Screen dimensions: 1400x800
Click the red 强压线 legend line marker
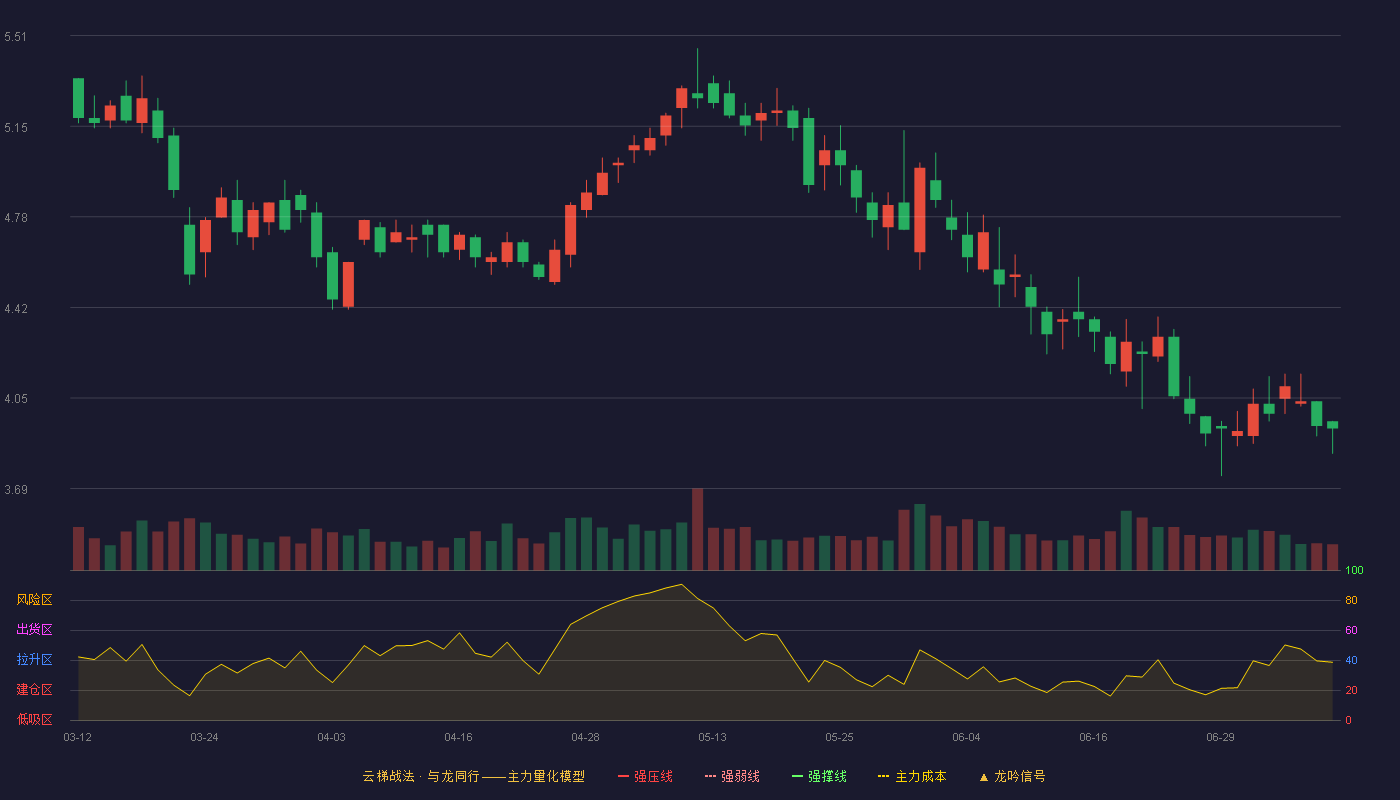pyautogui.click(x=624, y=776)
